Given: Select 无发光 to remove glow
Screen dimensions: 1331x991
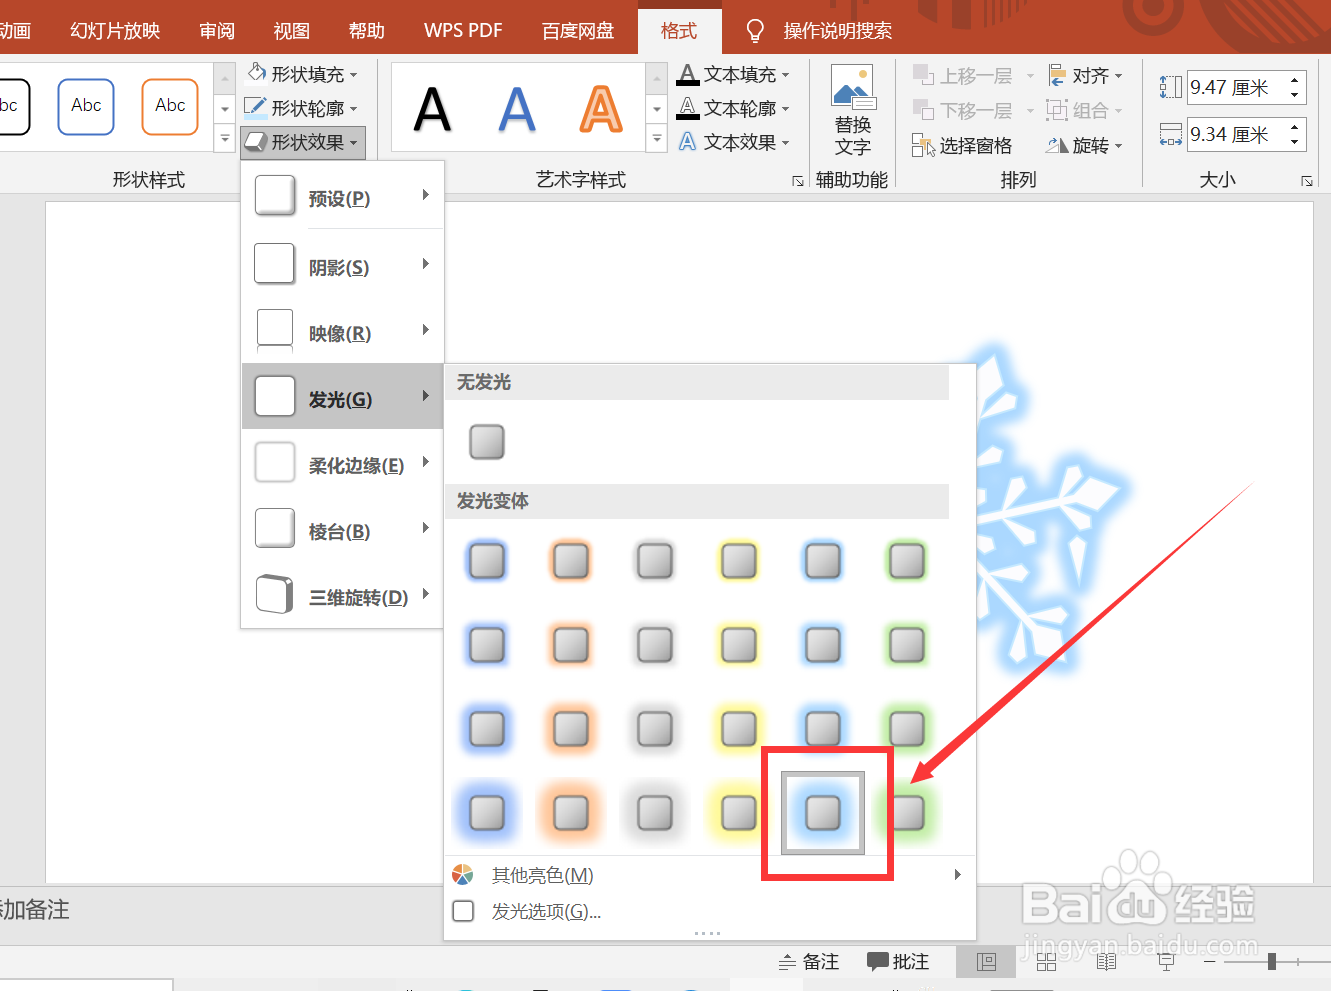Looking at the screenshot, I should (487, 441).
